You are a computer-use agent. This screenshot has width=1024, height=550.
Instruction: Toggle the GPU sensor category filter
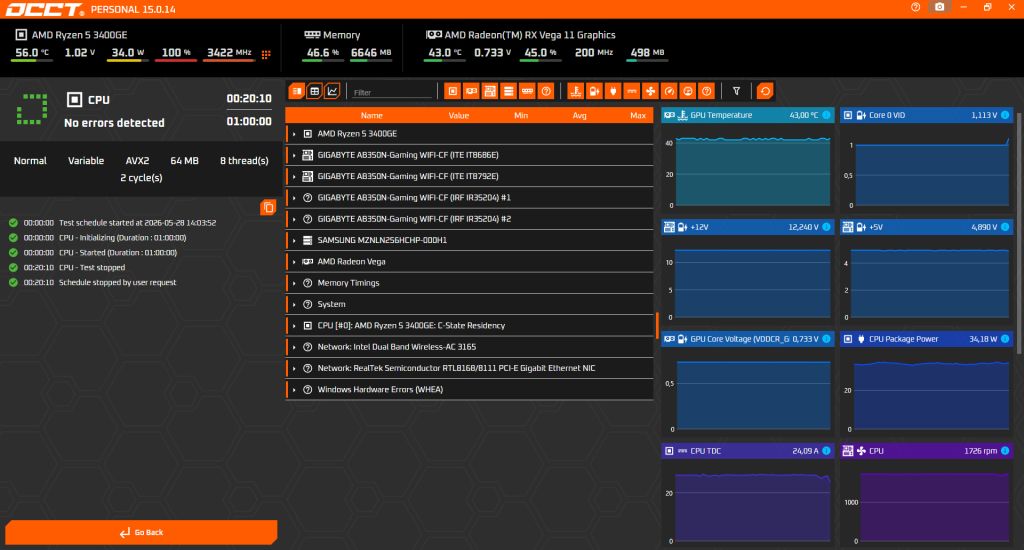tap(471, 91)
